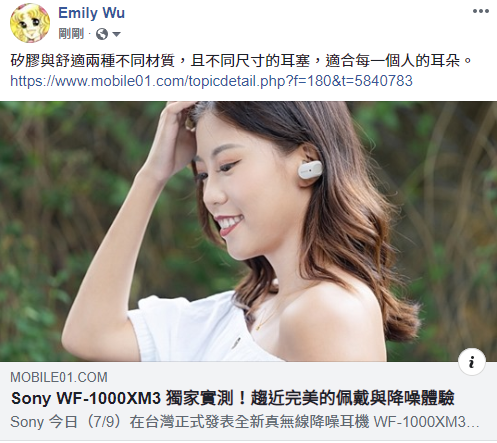Click the white Sony earbud in photo

click(x=310, y=170)
